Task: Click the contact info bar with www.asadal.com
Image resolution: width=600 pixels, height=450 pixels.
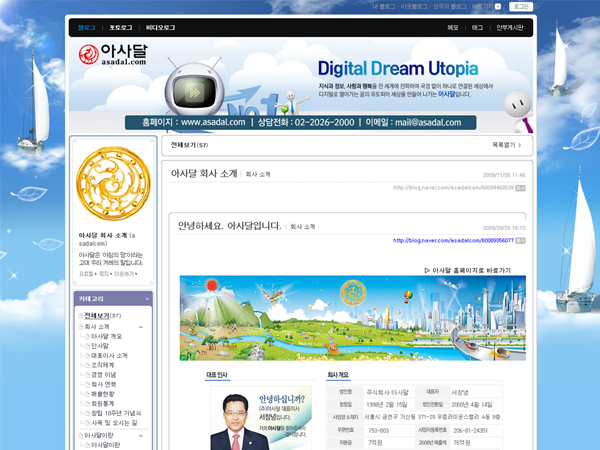Action: tap(301, 122)
